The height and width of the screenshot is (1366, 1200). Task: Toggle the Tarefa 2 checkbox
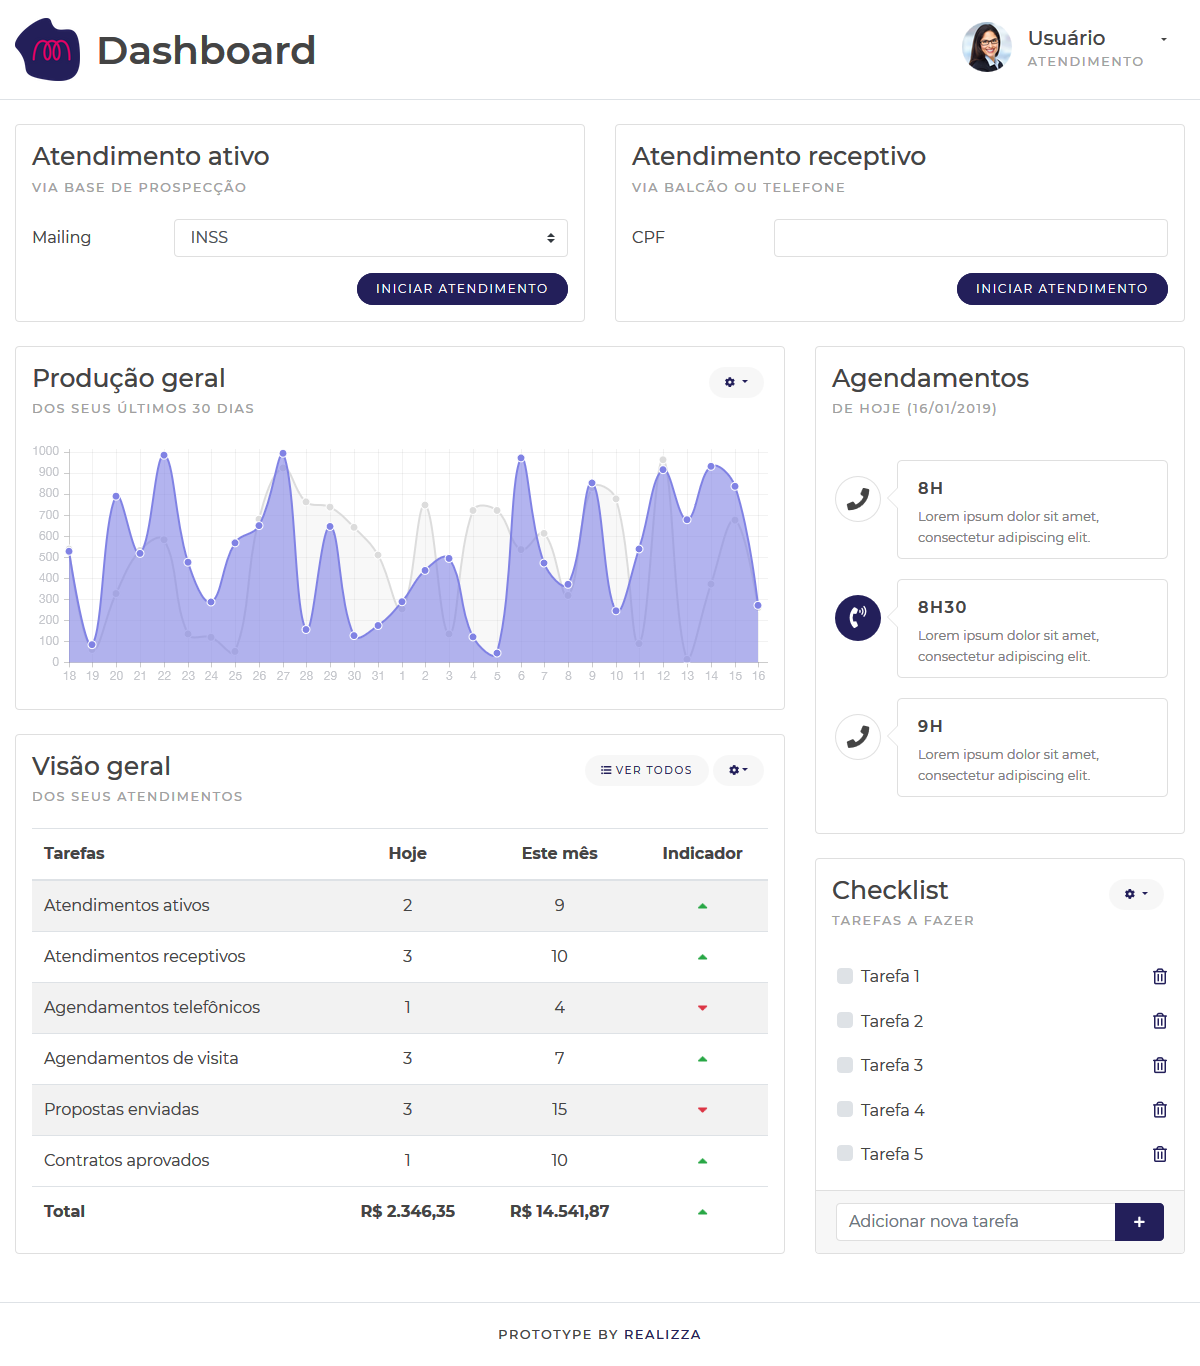(845, 1020)
